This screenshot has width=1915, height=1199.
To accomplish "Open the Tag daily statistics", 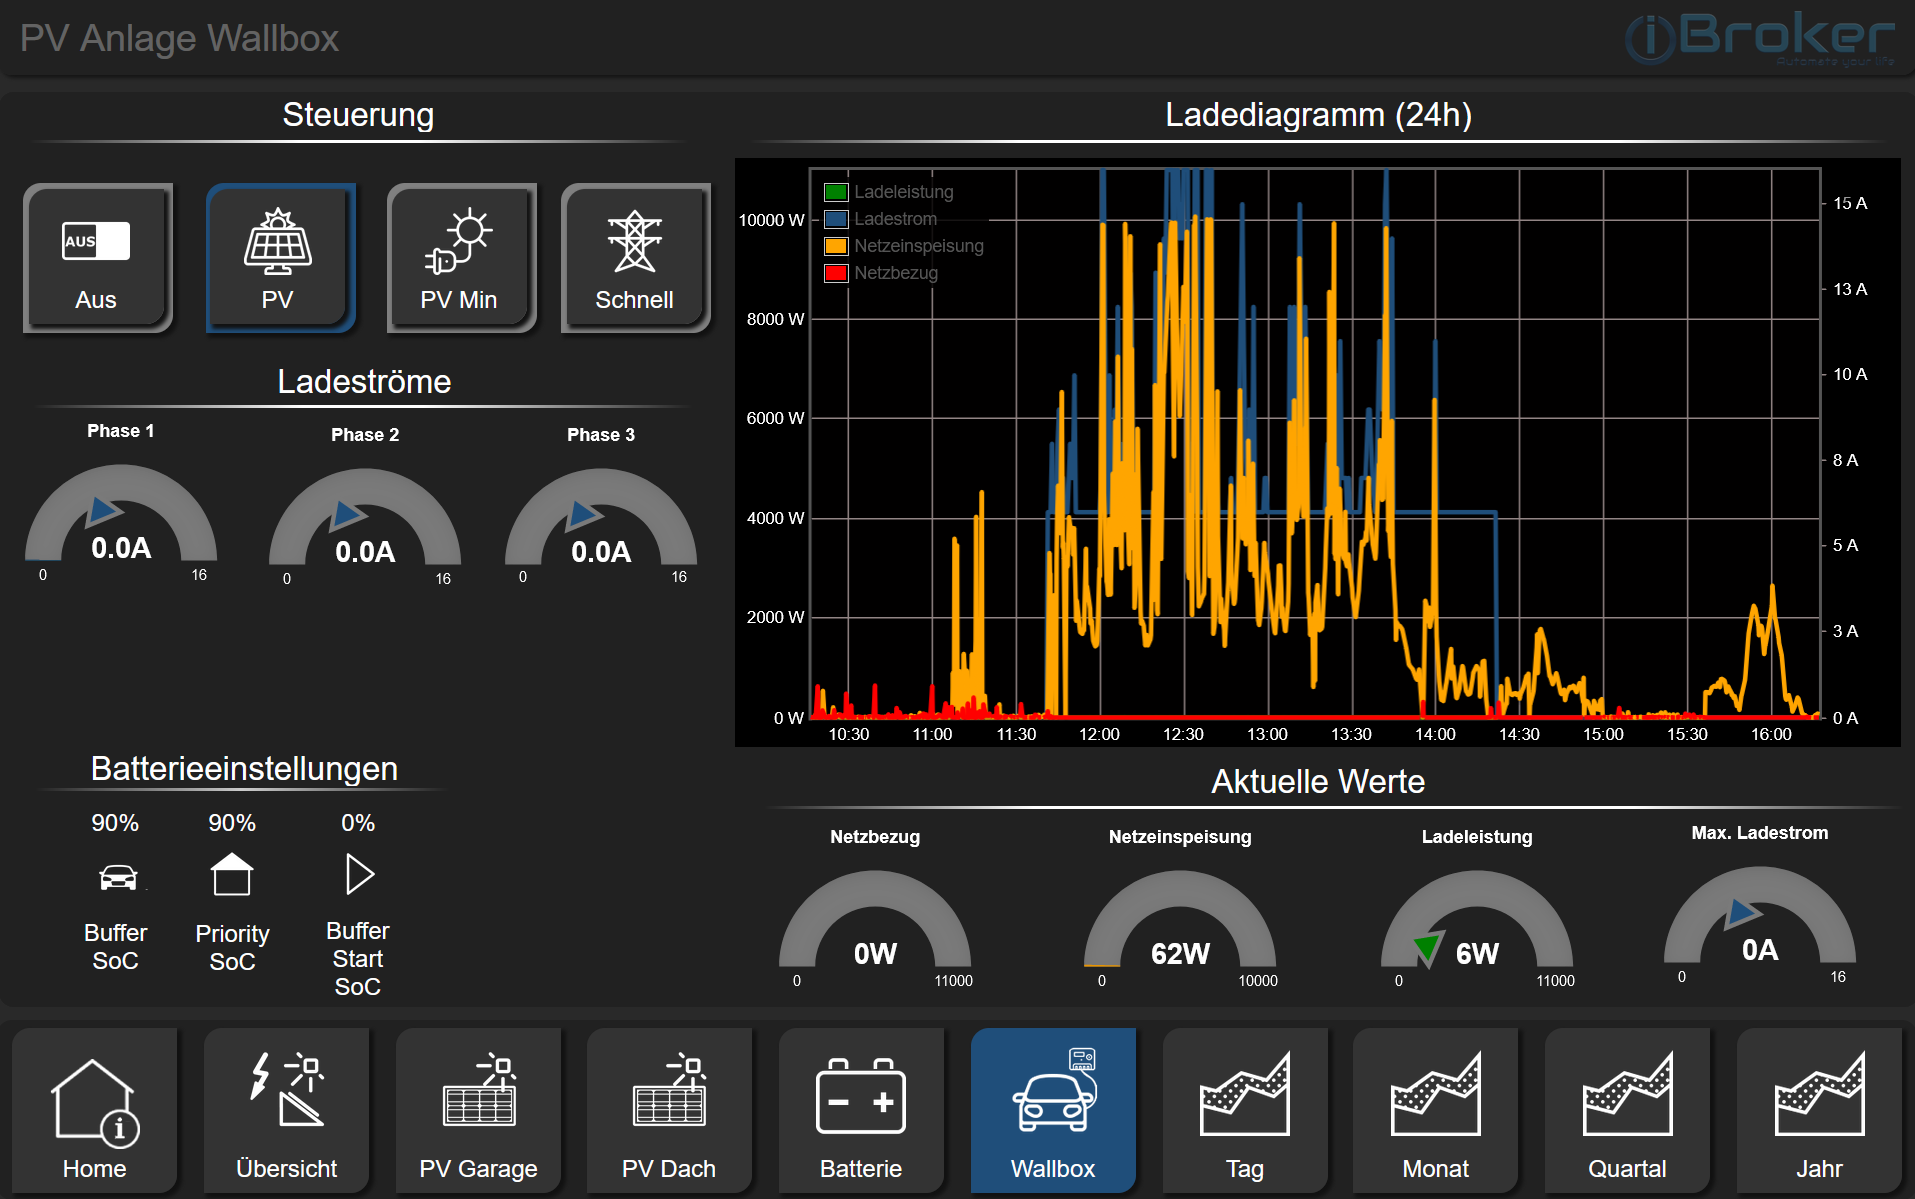I will coord(1245,1111).
